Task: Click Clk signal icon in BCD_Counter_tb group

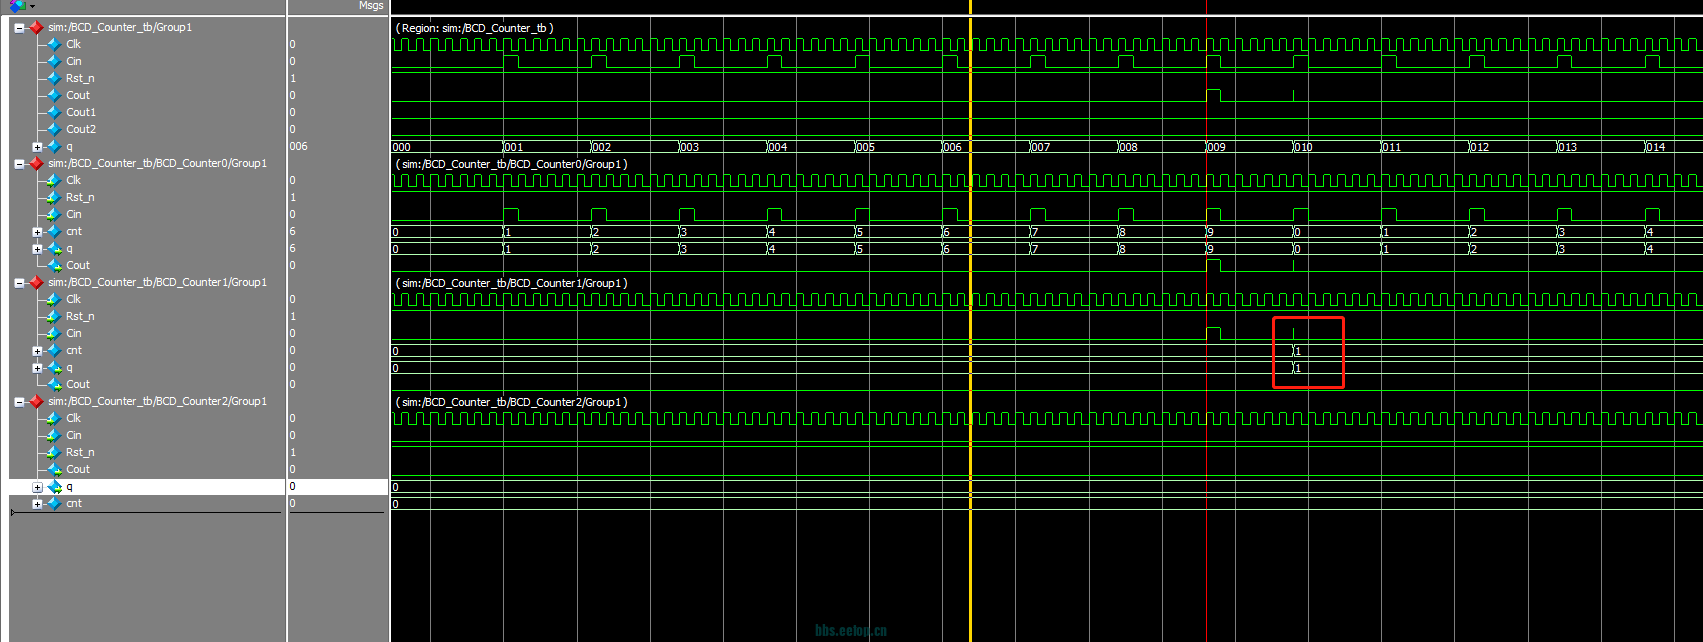Action: (55, 45)
